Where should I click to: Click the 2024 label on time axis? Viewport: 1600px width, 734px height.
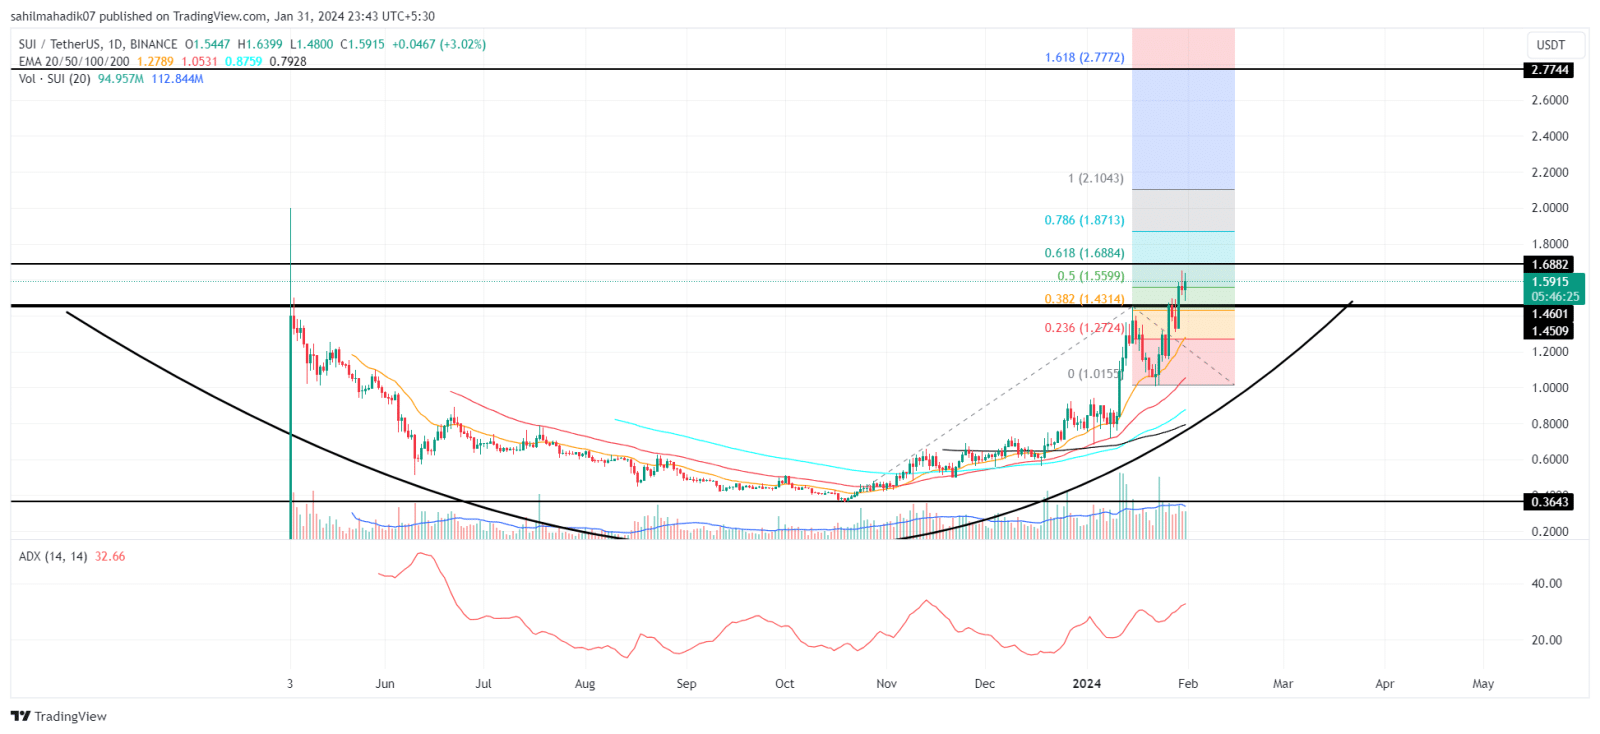1086,684
